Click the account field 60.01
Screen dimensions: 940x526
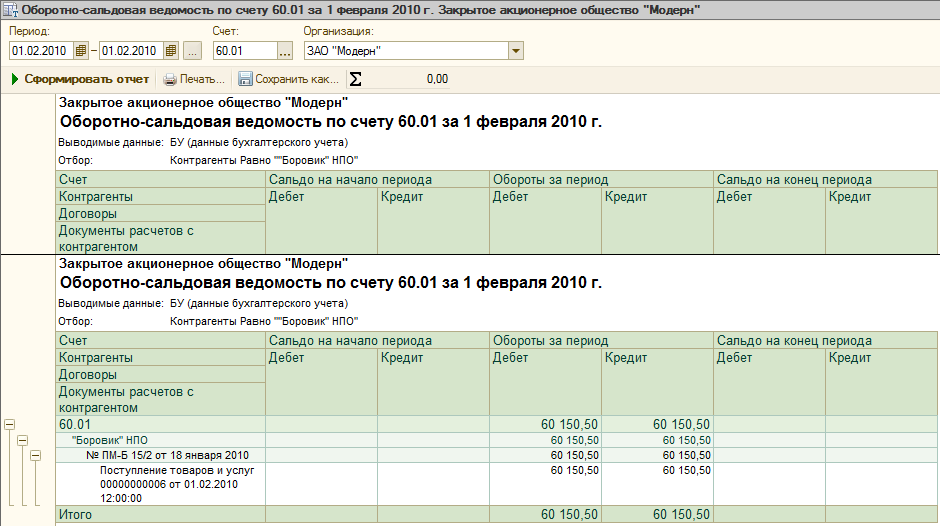point(245,51)
